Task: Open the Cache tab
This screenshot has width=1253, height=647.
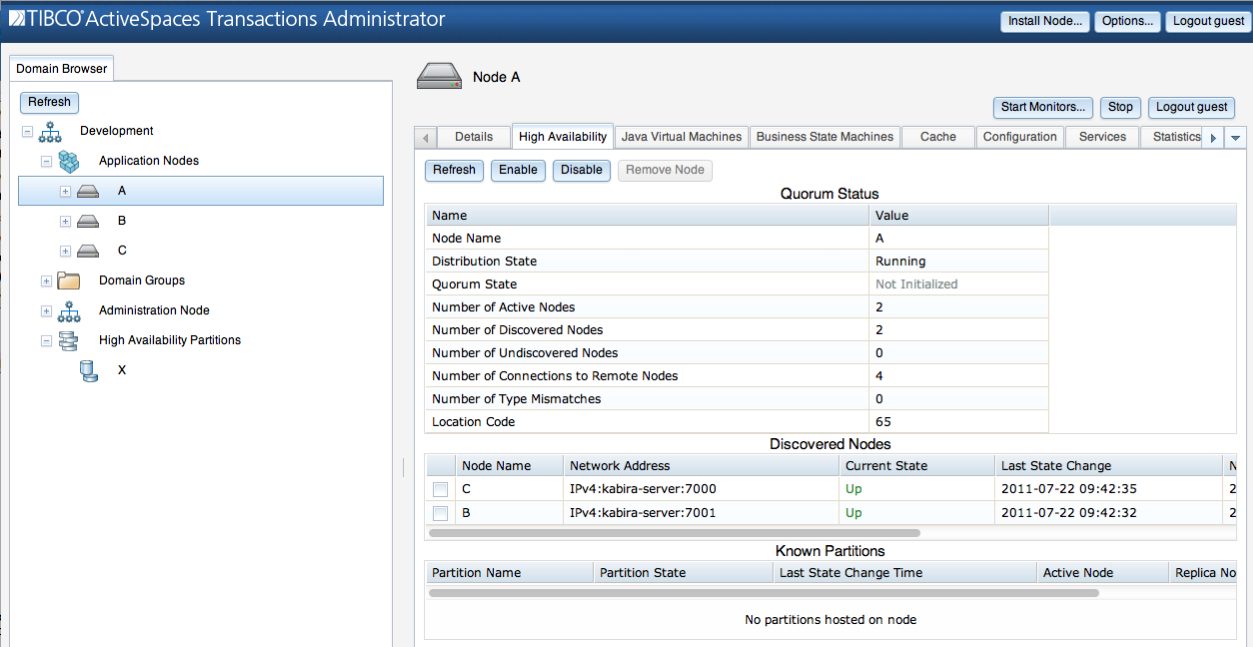Action: (936, 137)
